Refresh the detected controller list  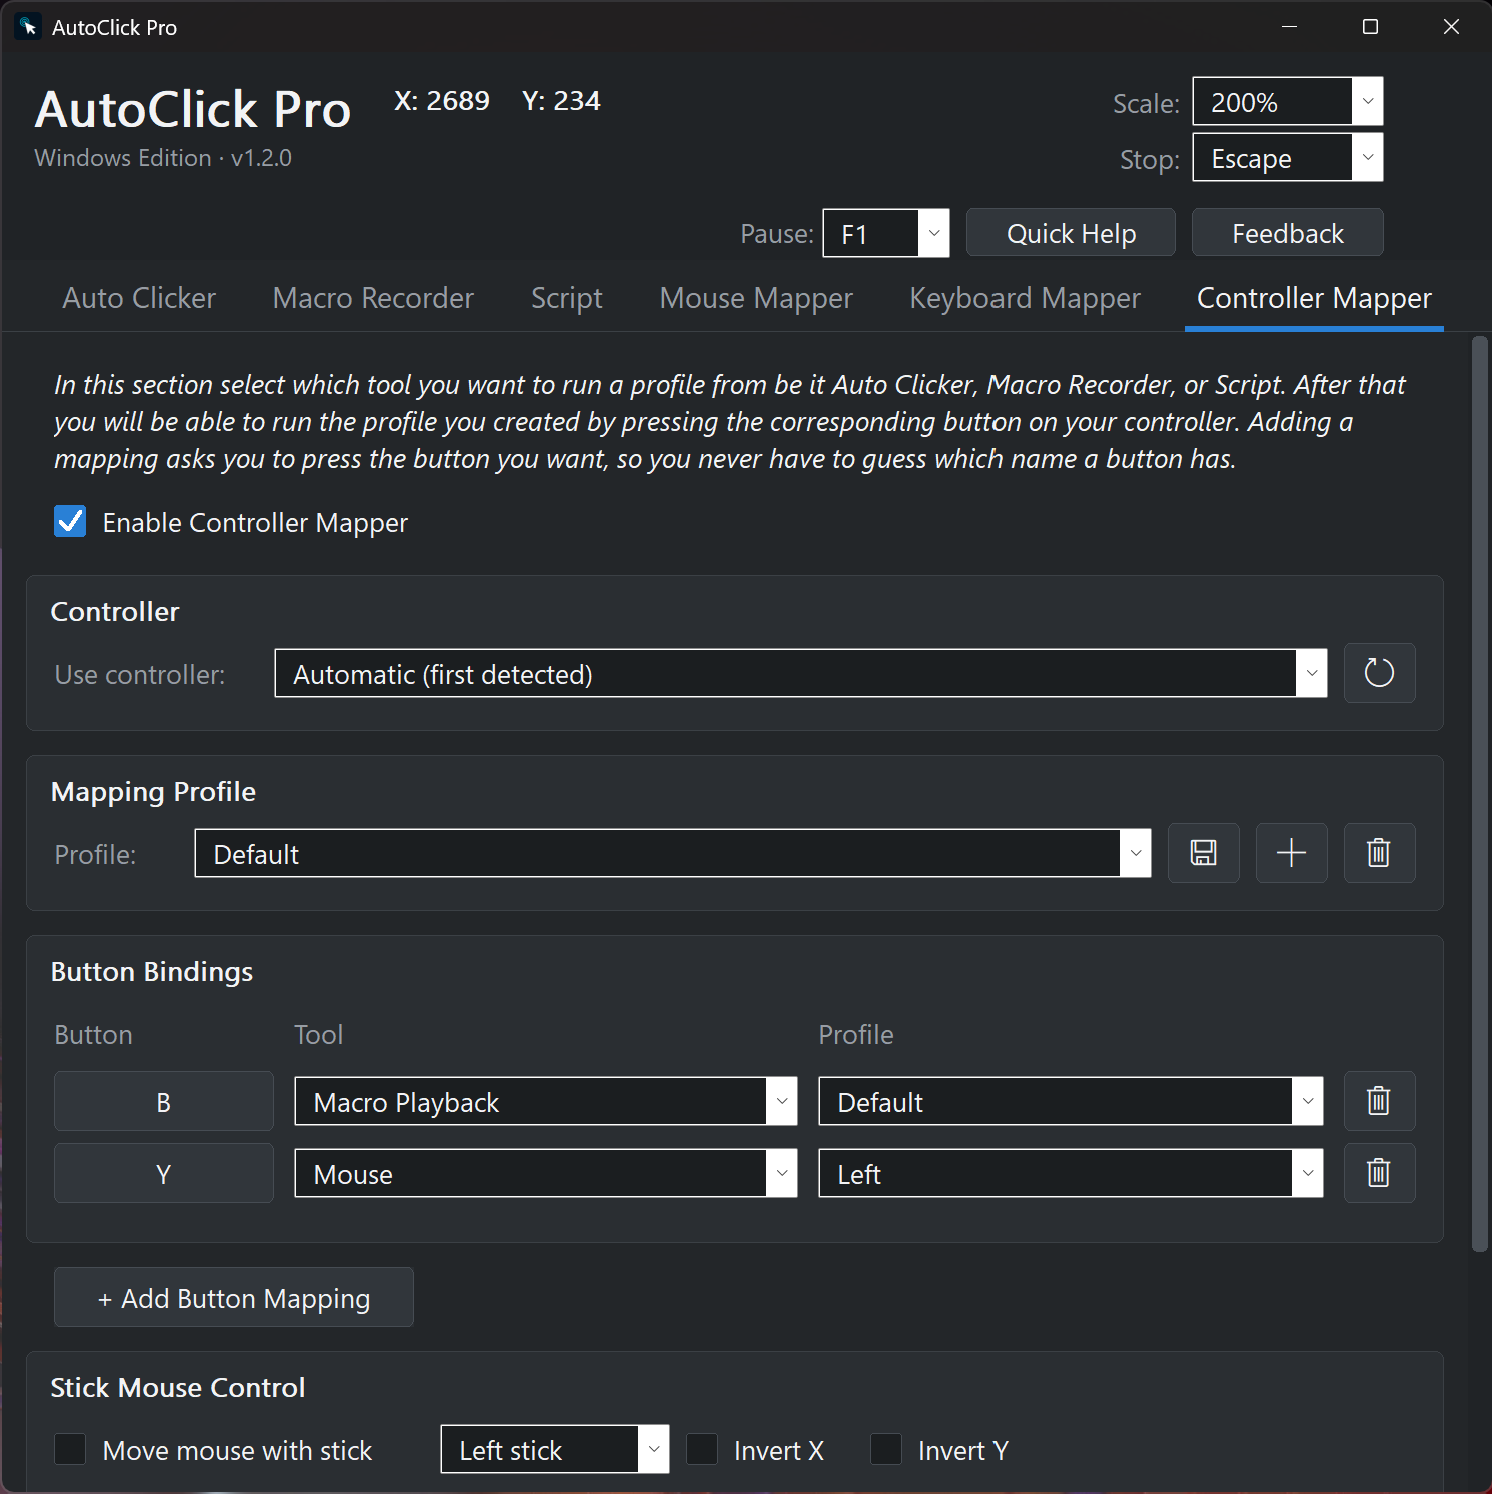(1379, 673)
